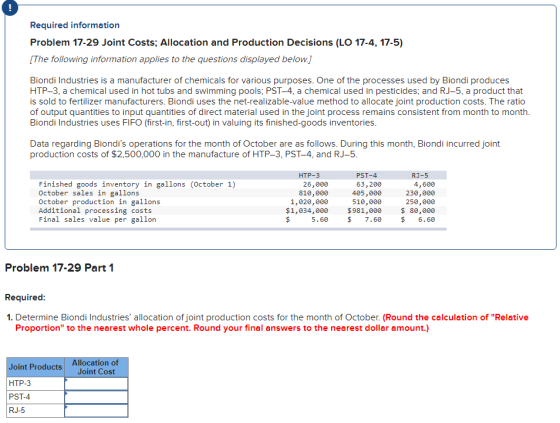Click the exclamation info icon
This screenshot has width=560, height=423.
click(x=9, y=7)
